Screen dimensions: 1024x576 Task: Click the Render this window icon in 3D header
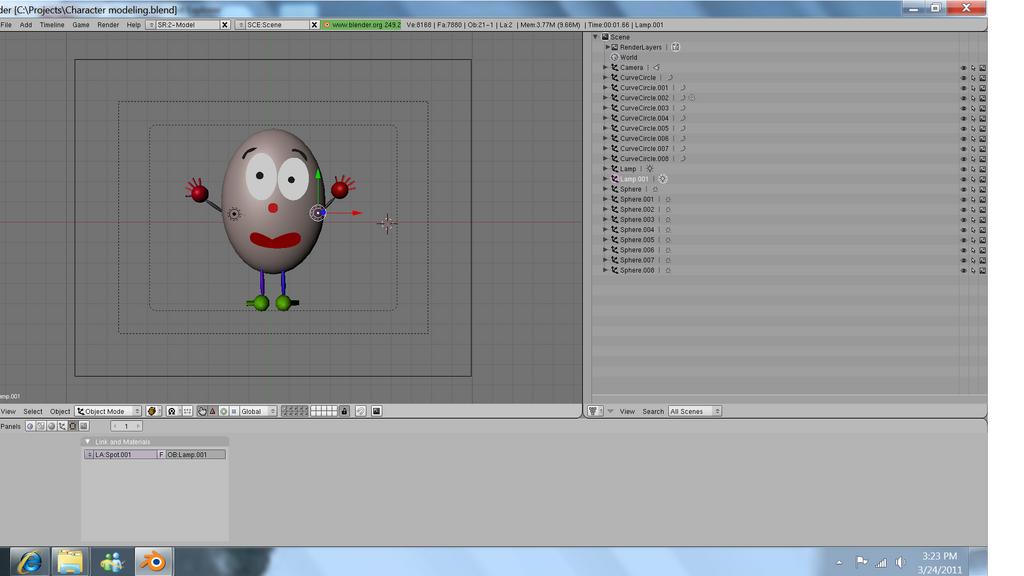(x=377, y=411)
